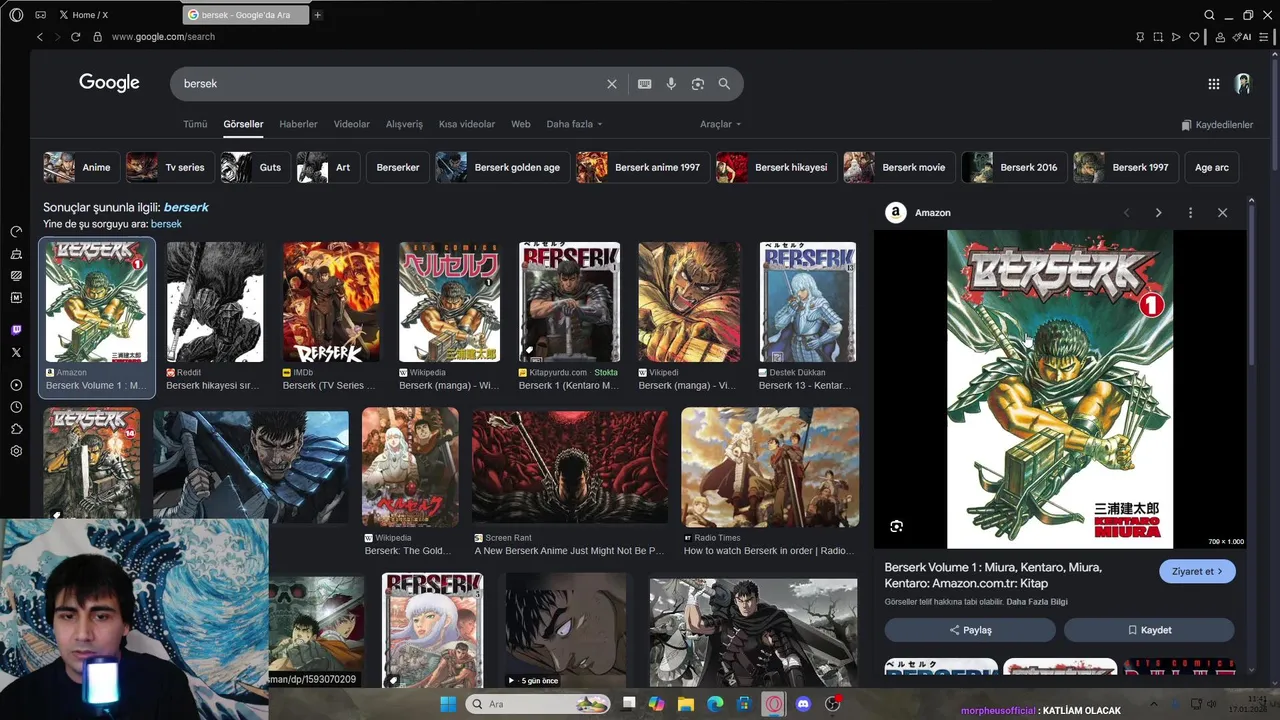This screenshot has width=1280, height=720.
Task: Clear the search box text
Action: [612, 84]
